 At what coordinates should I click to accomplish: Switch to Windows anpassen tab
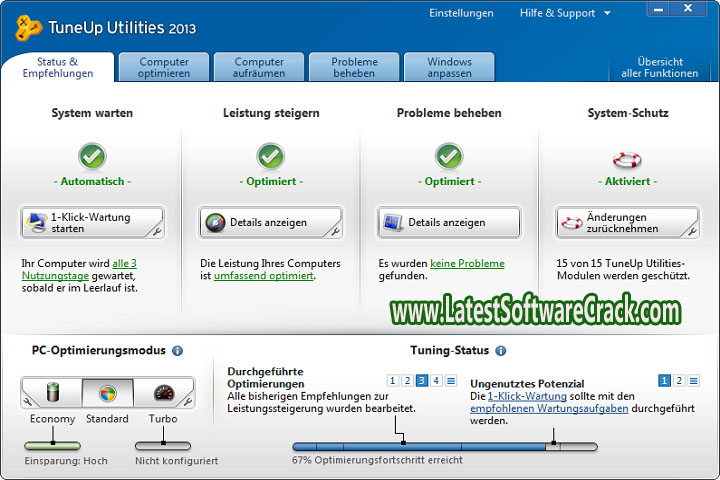(449, 68)
